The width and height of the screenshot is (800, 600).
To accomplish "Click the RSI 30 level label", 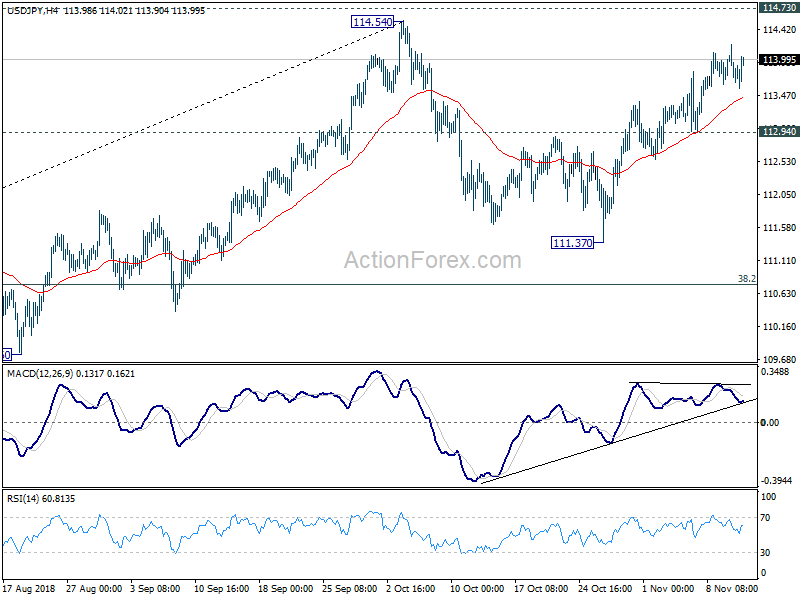I will click(765, 553).
